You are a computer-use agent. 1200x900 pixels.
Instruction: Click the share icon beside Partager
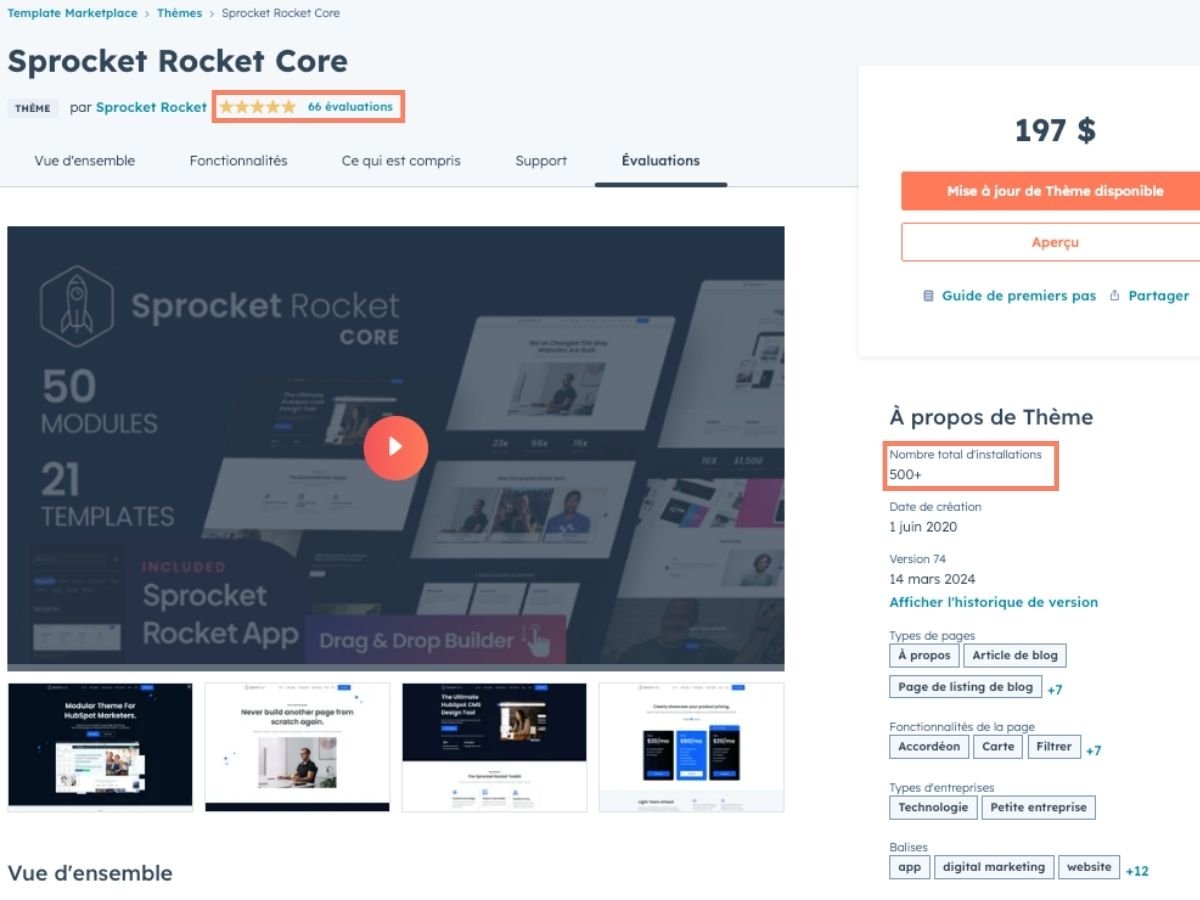coord(1114,296)
